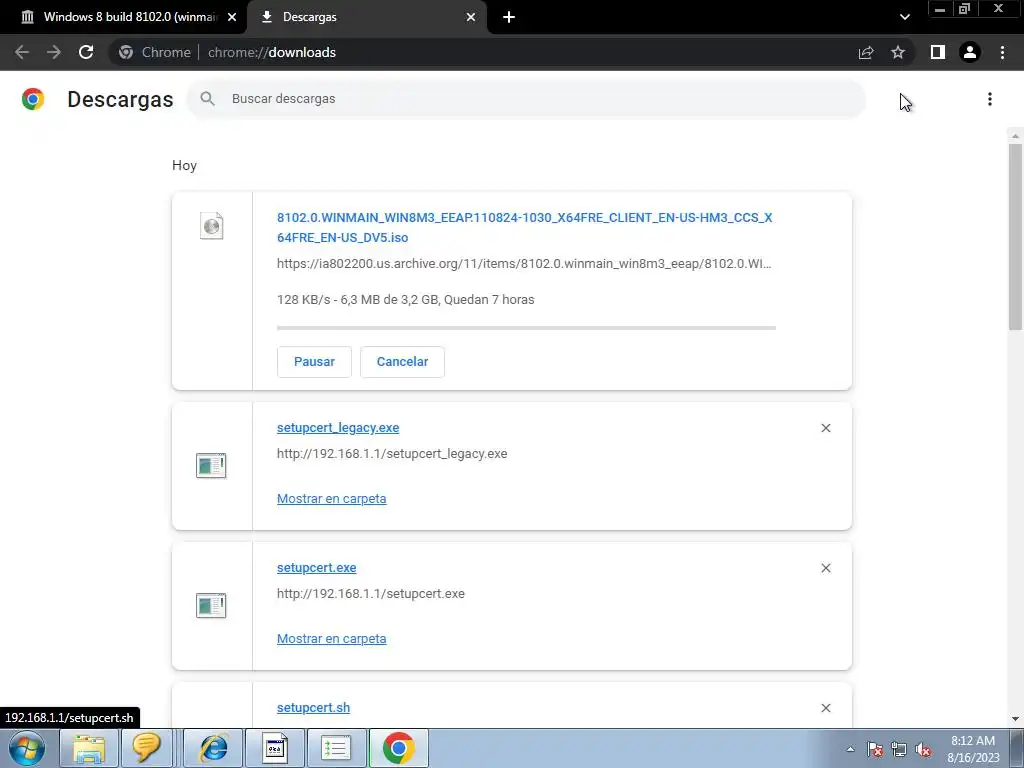
Task: Switch to the Windows 8 build 8102.0 tab
Action: pyautogui.click(x=123, y=17)
